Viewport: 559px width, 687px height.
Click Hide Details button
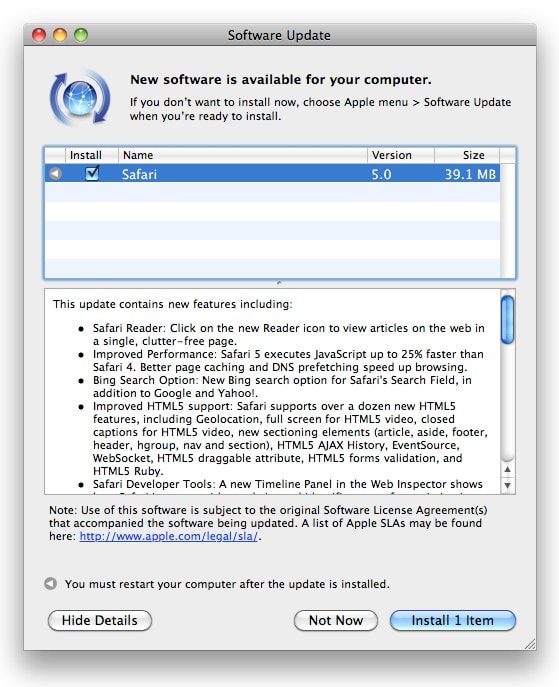click(x=100, y=620)
